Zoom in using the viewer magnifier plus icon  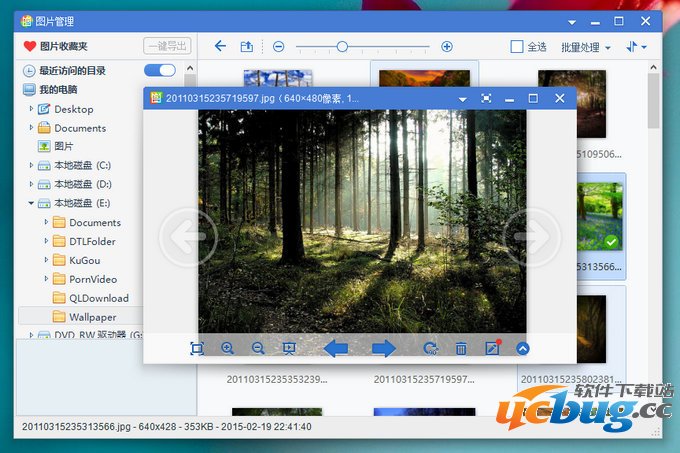tap(227, 348)
